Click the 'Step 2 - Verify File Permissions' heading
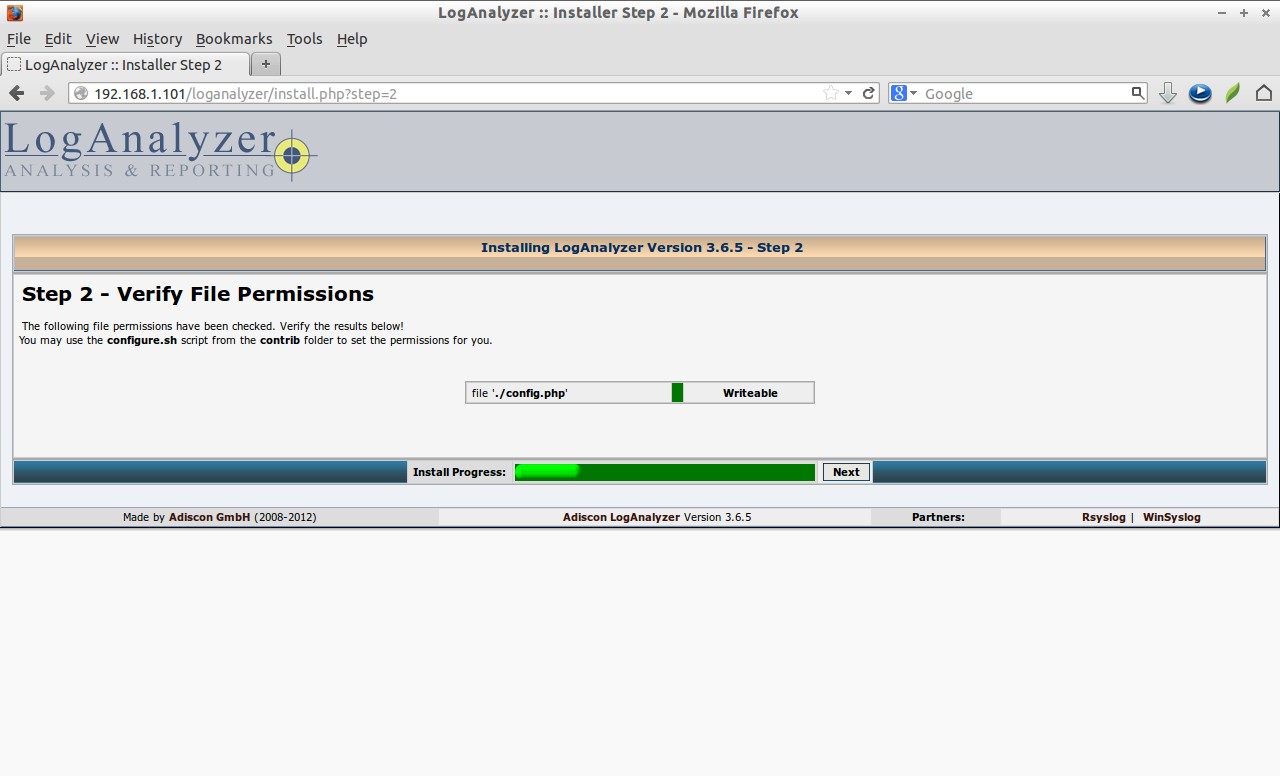Viewport: 1280px width, 776px height. coord(198,294)
